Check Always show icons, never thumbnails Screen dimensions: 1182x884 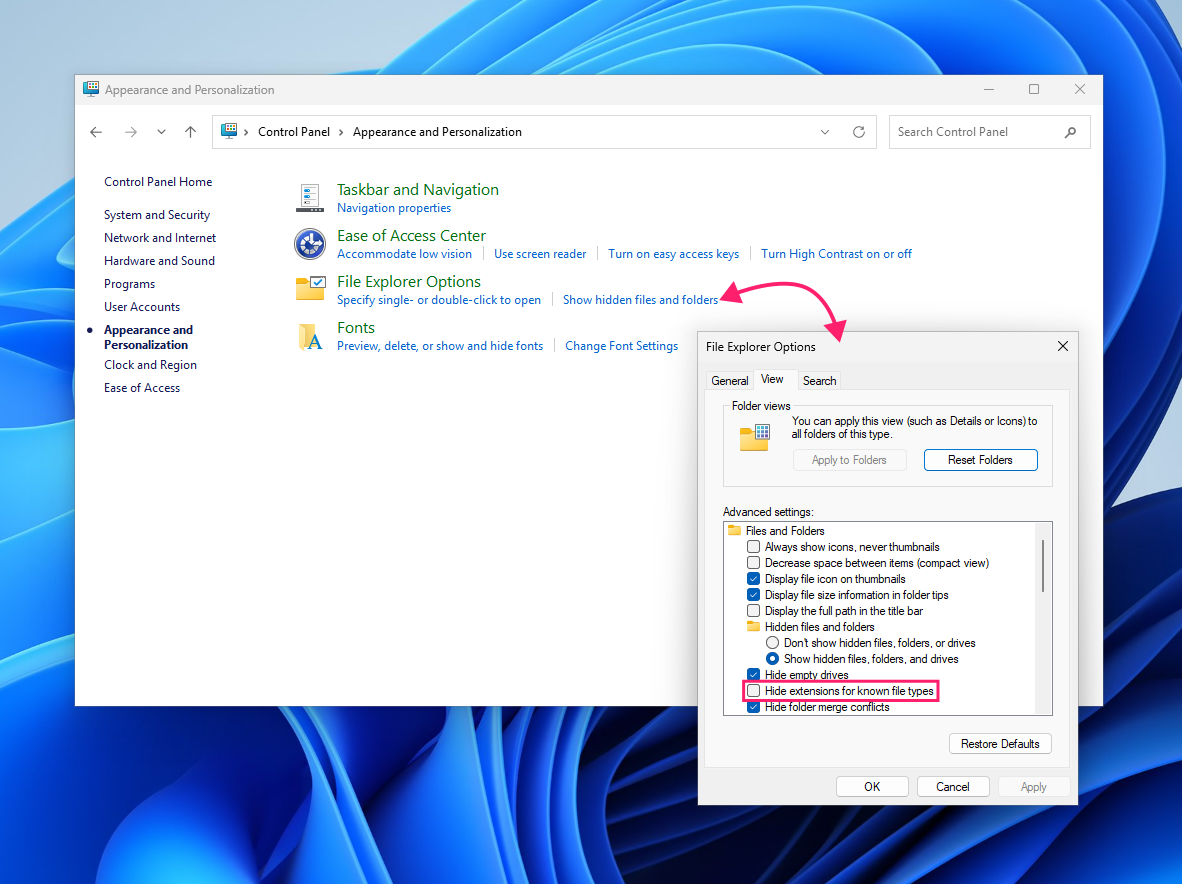coord(753,546)
